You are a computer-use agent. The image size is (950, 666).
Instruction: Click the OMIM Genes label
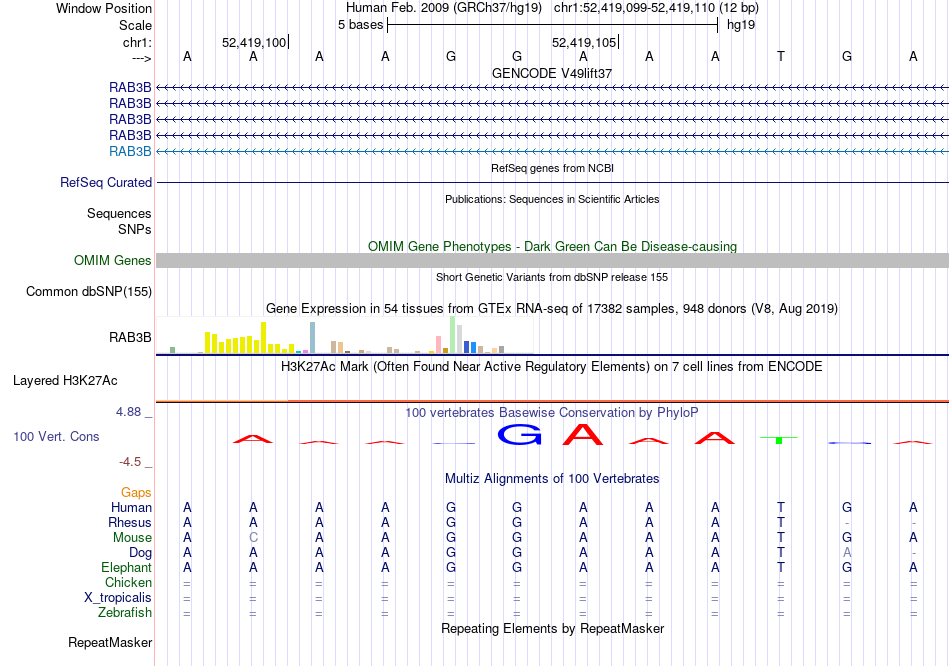[113, 261]
